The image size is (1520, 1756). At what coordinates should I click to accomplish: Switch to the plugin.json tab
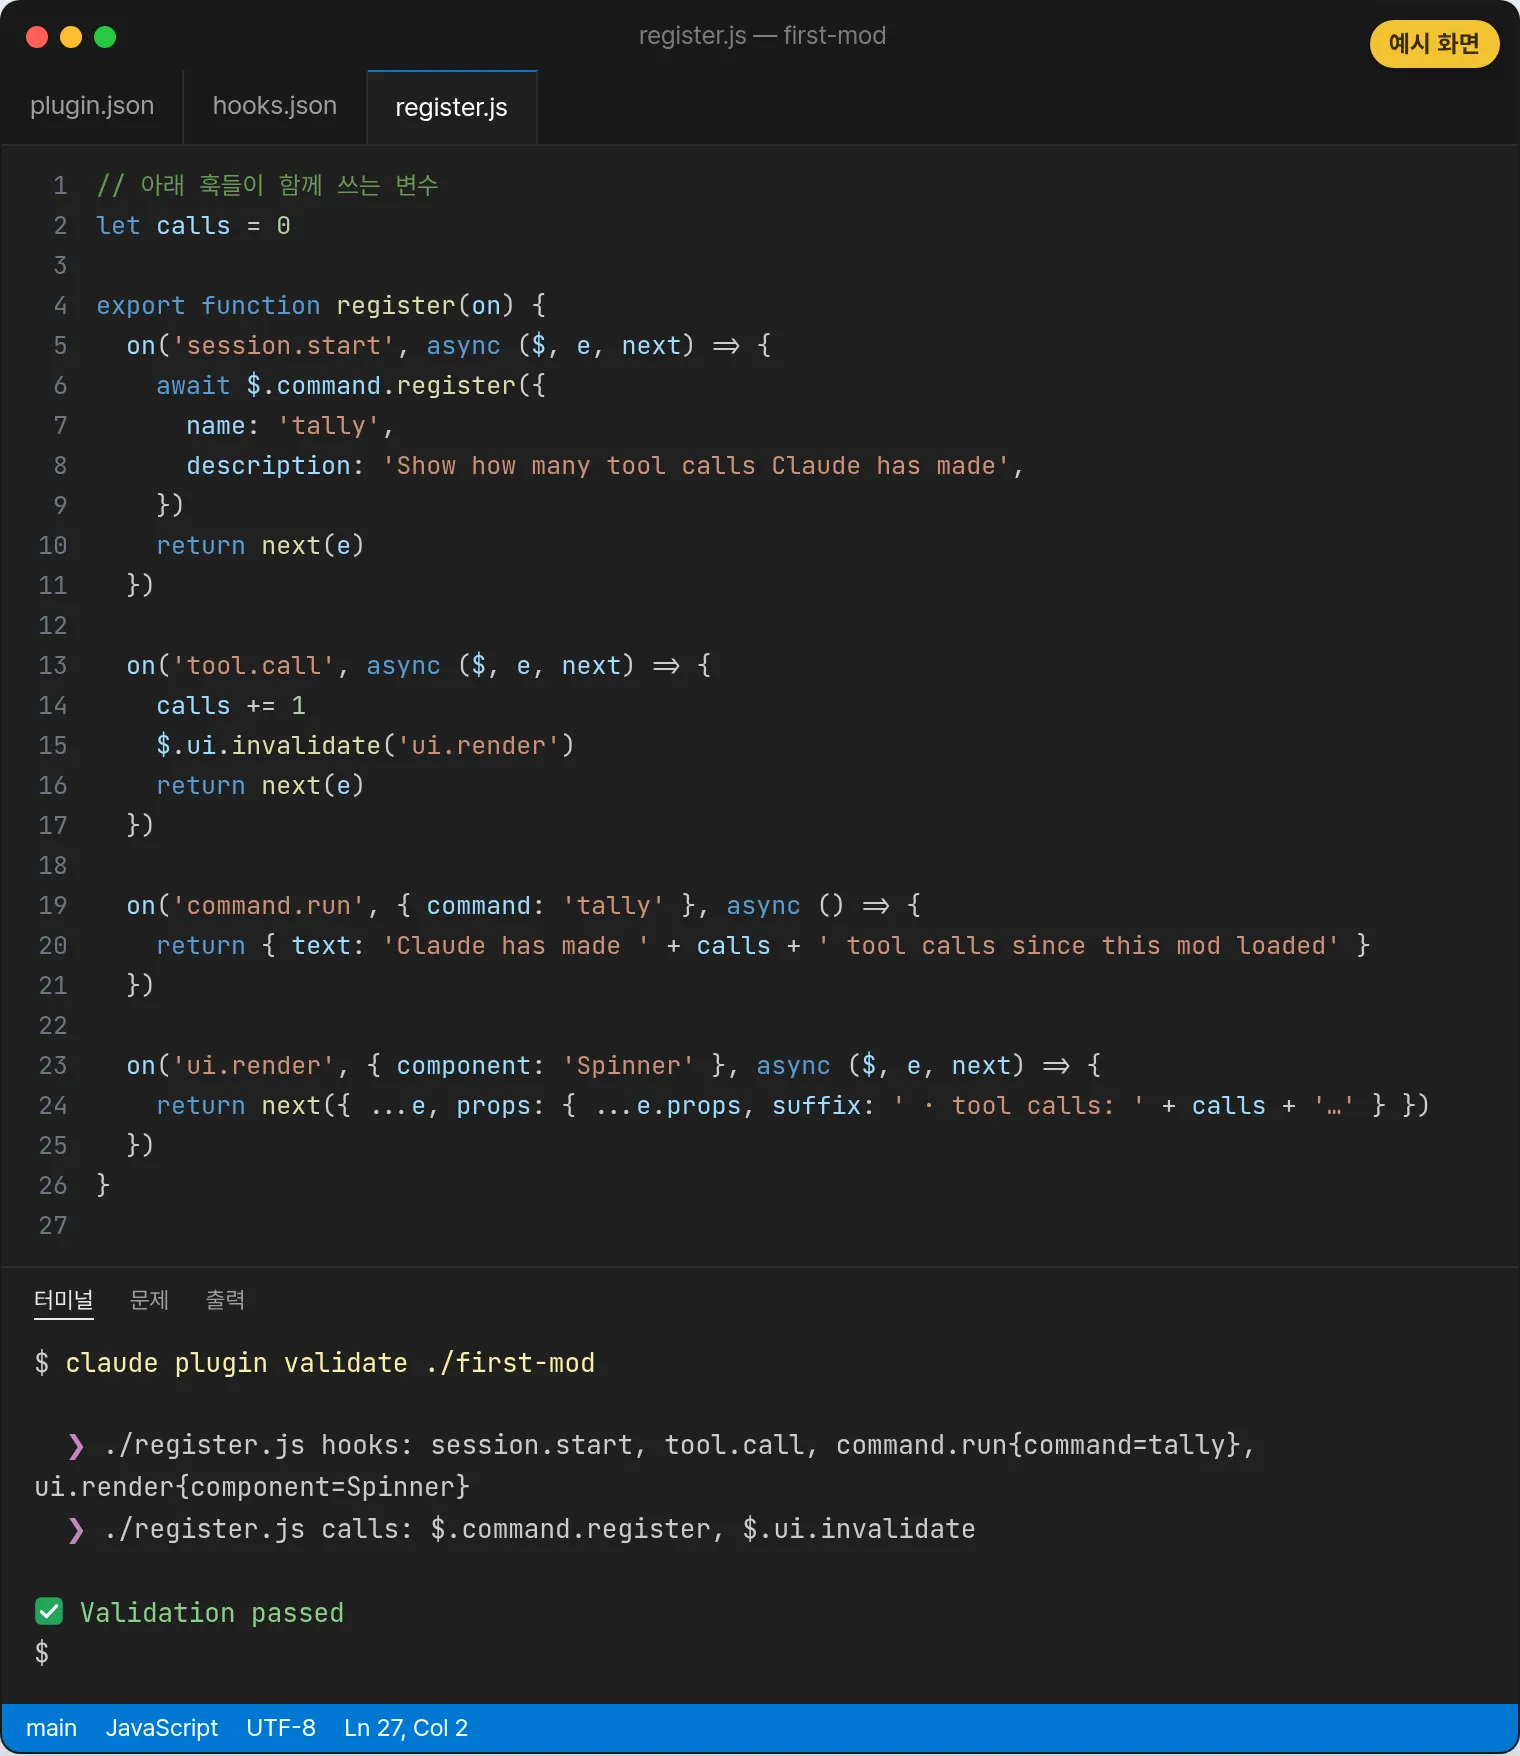(92, 106)
